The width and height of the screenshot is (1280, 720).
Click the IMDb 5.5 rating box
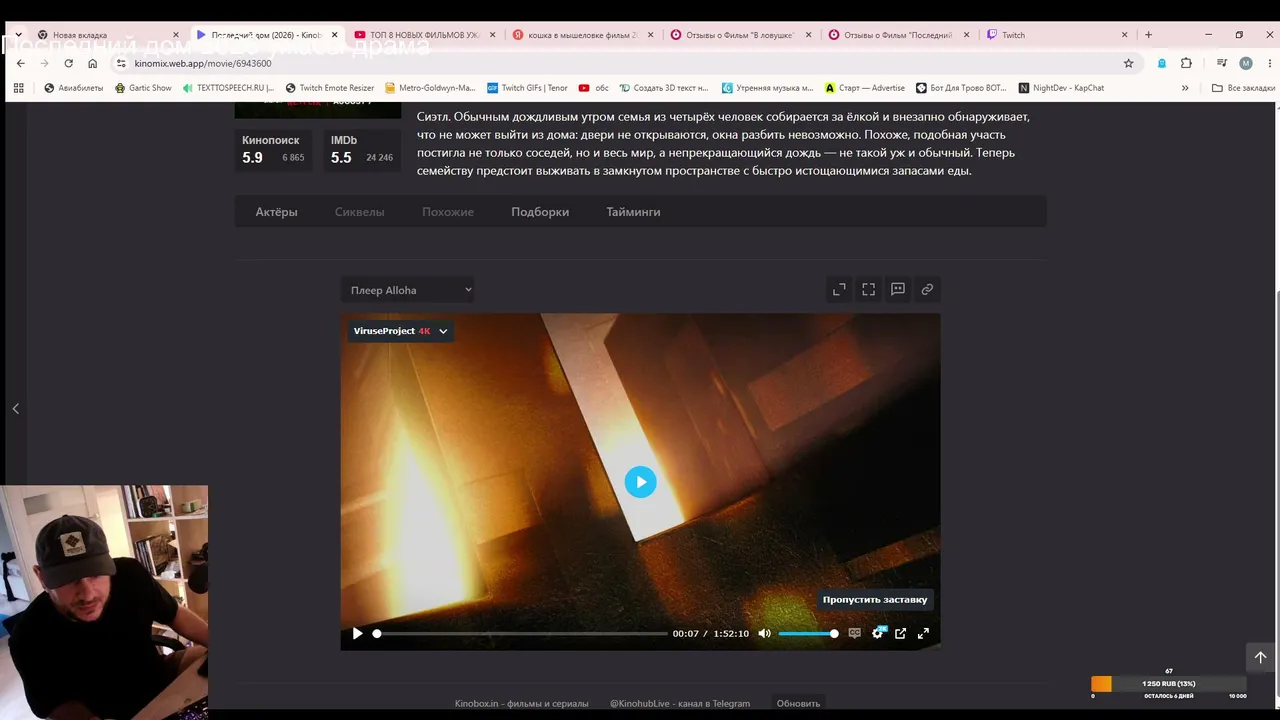tap(362, 150)
